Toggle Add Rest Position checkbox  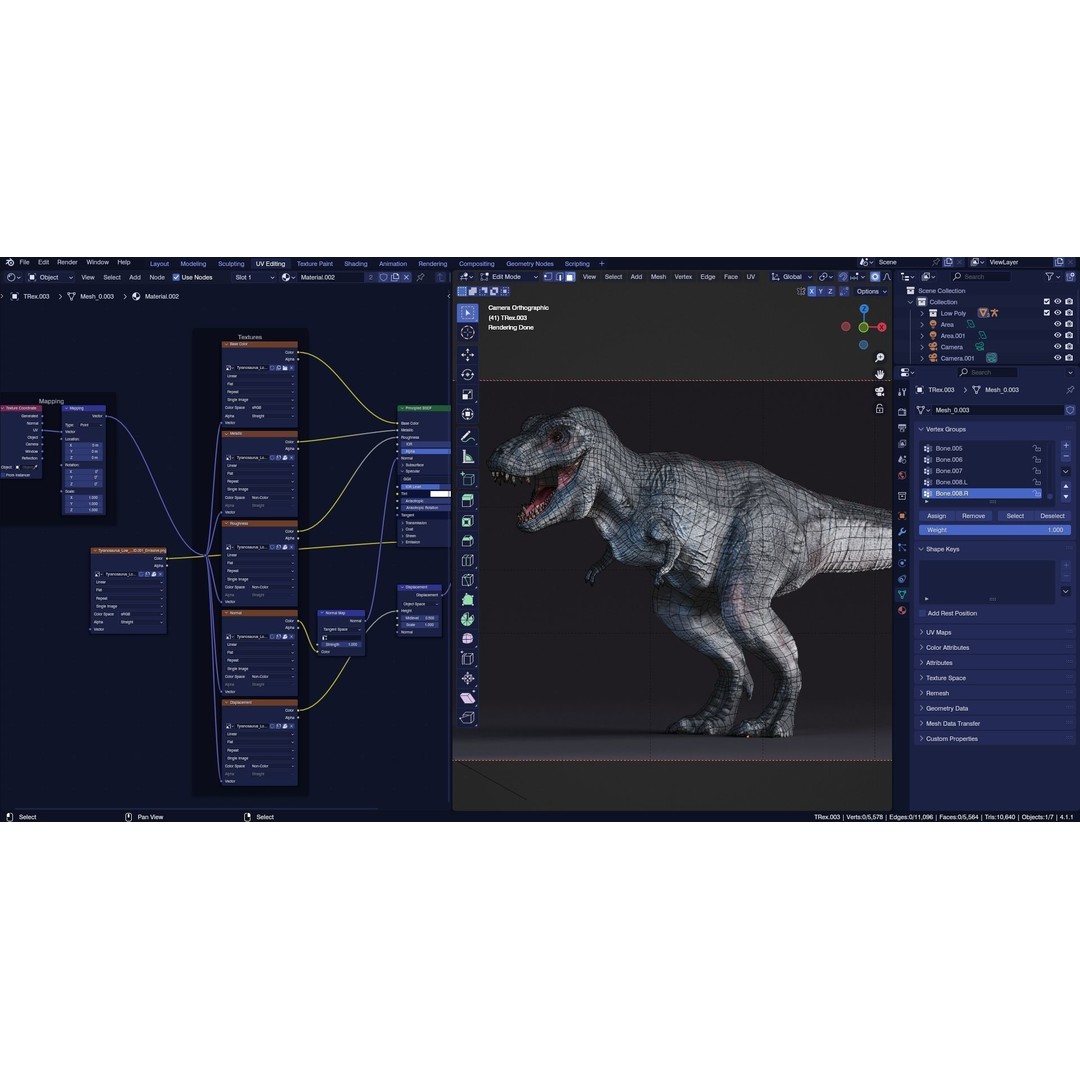click(923, 613)
